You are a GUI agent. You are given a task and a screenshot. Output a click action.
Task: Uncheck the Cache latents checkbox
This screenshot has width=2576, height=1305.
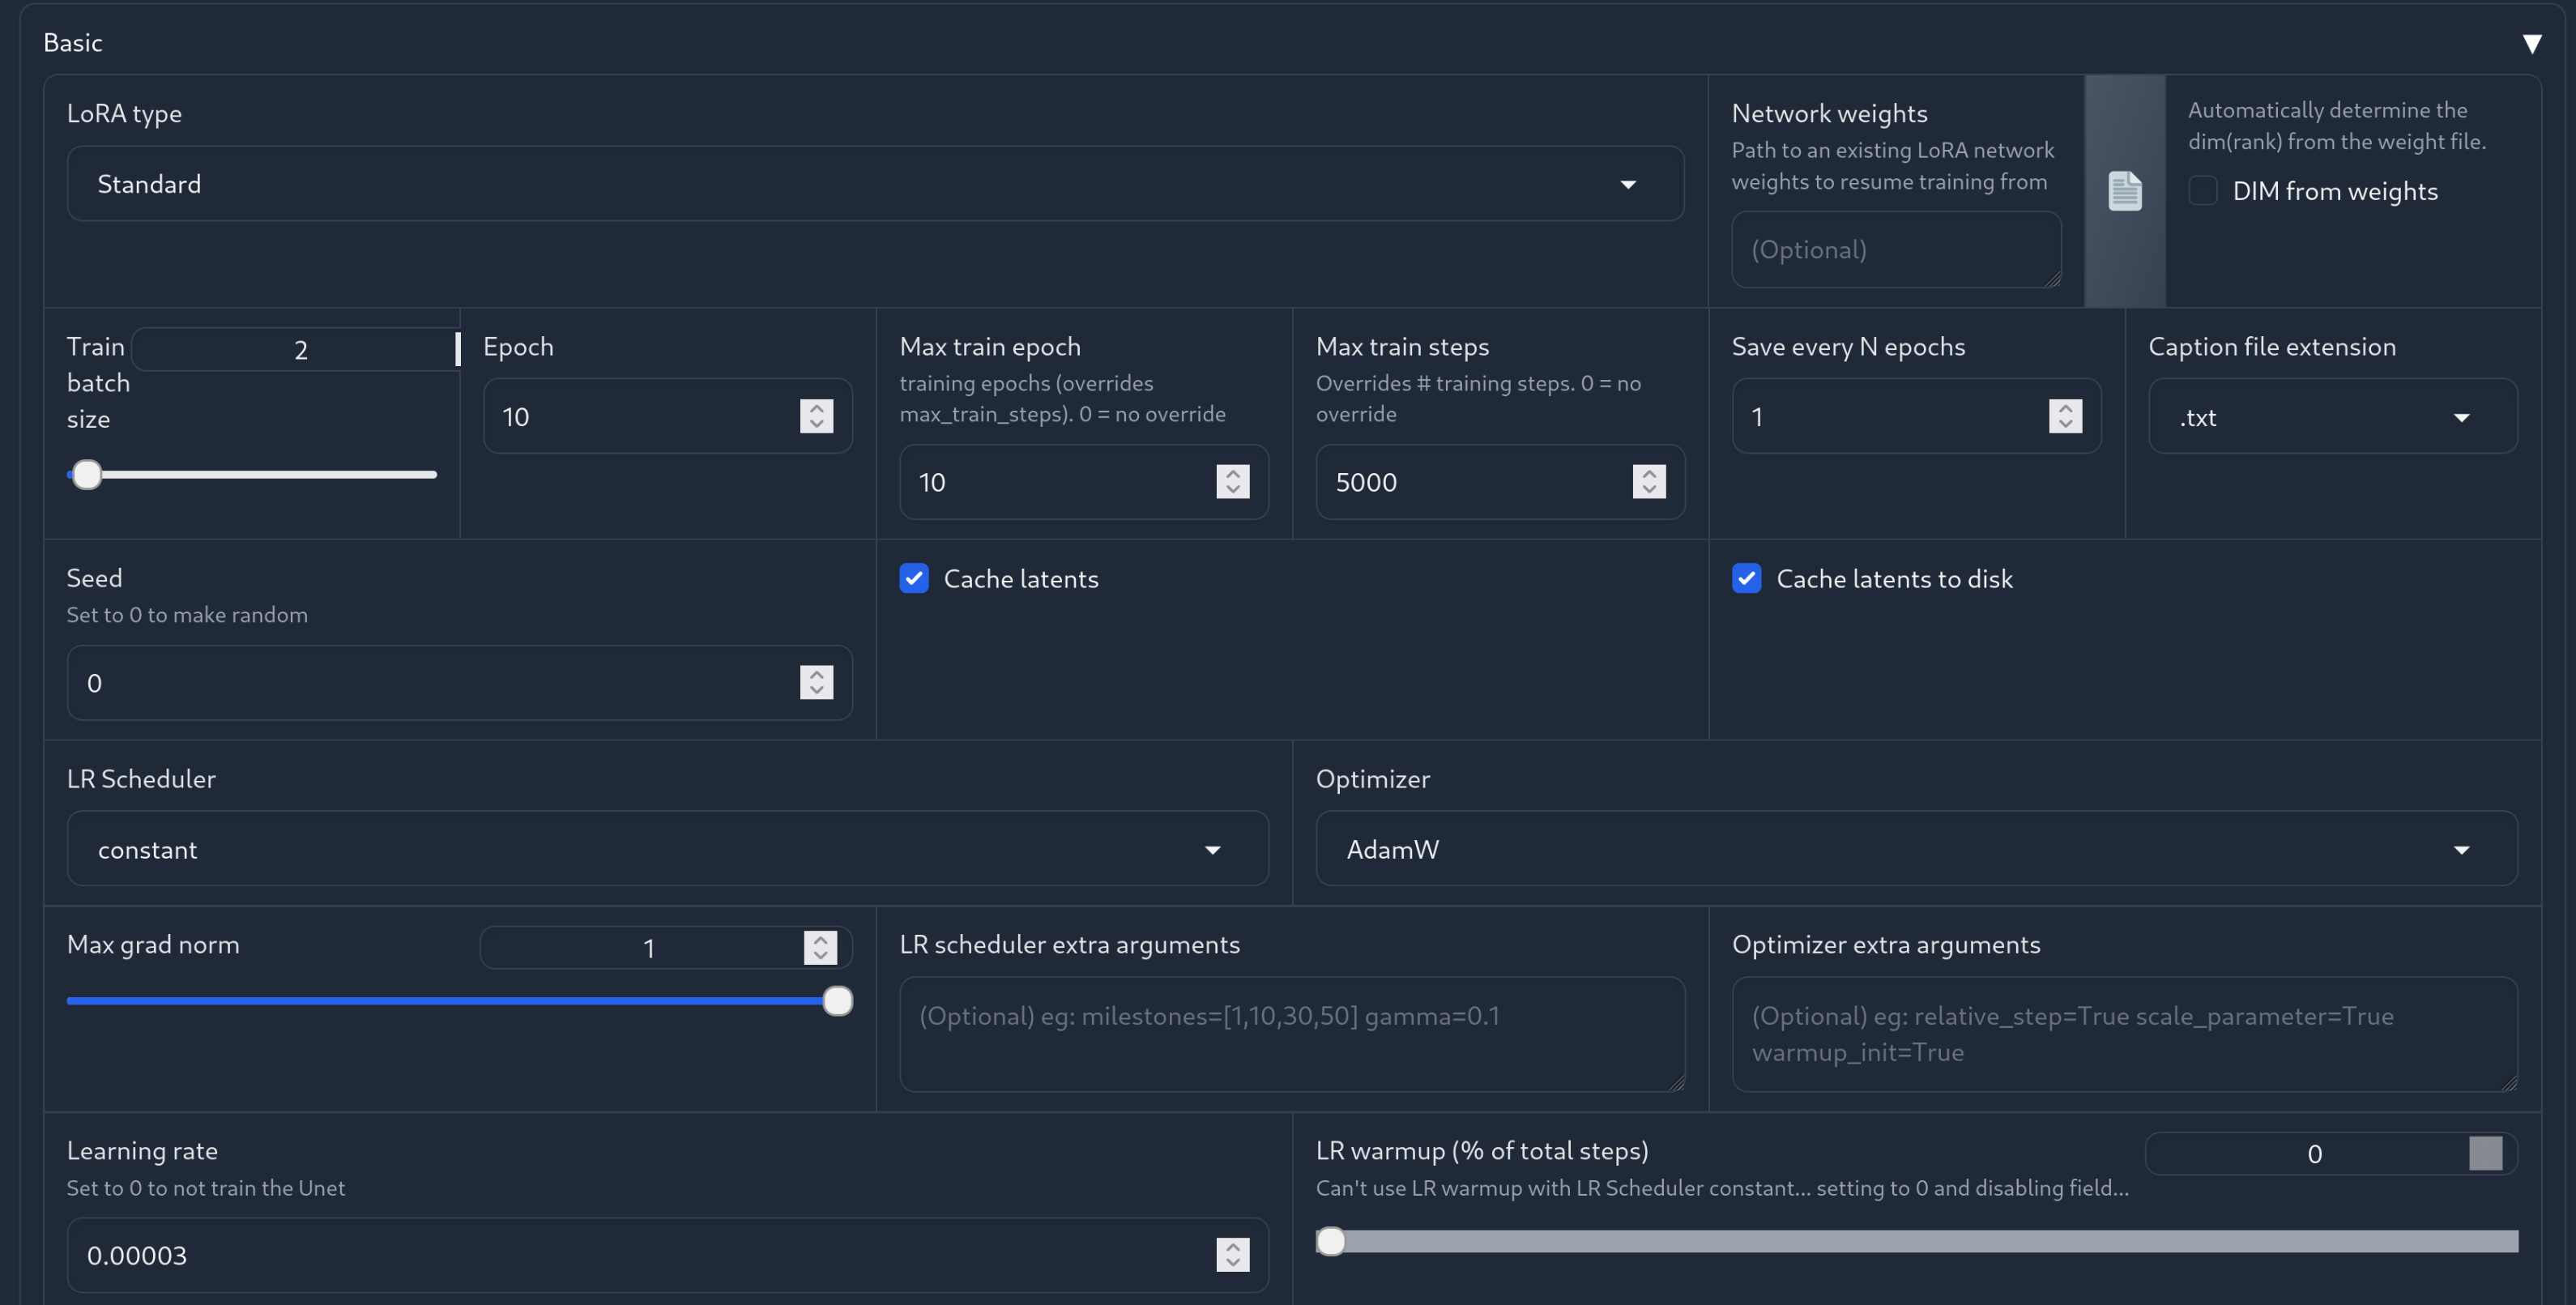coord(914,579)
